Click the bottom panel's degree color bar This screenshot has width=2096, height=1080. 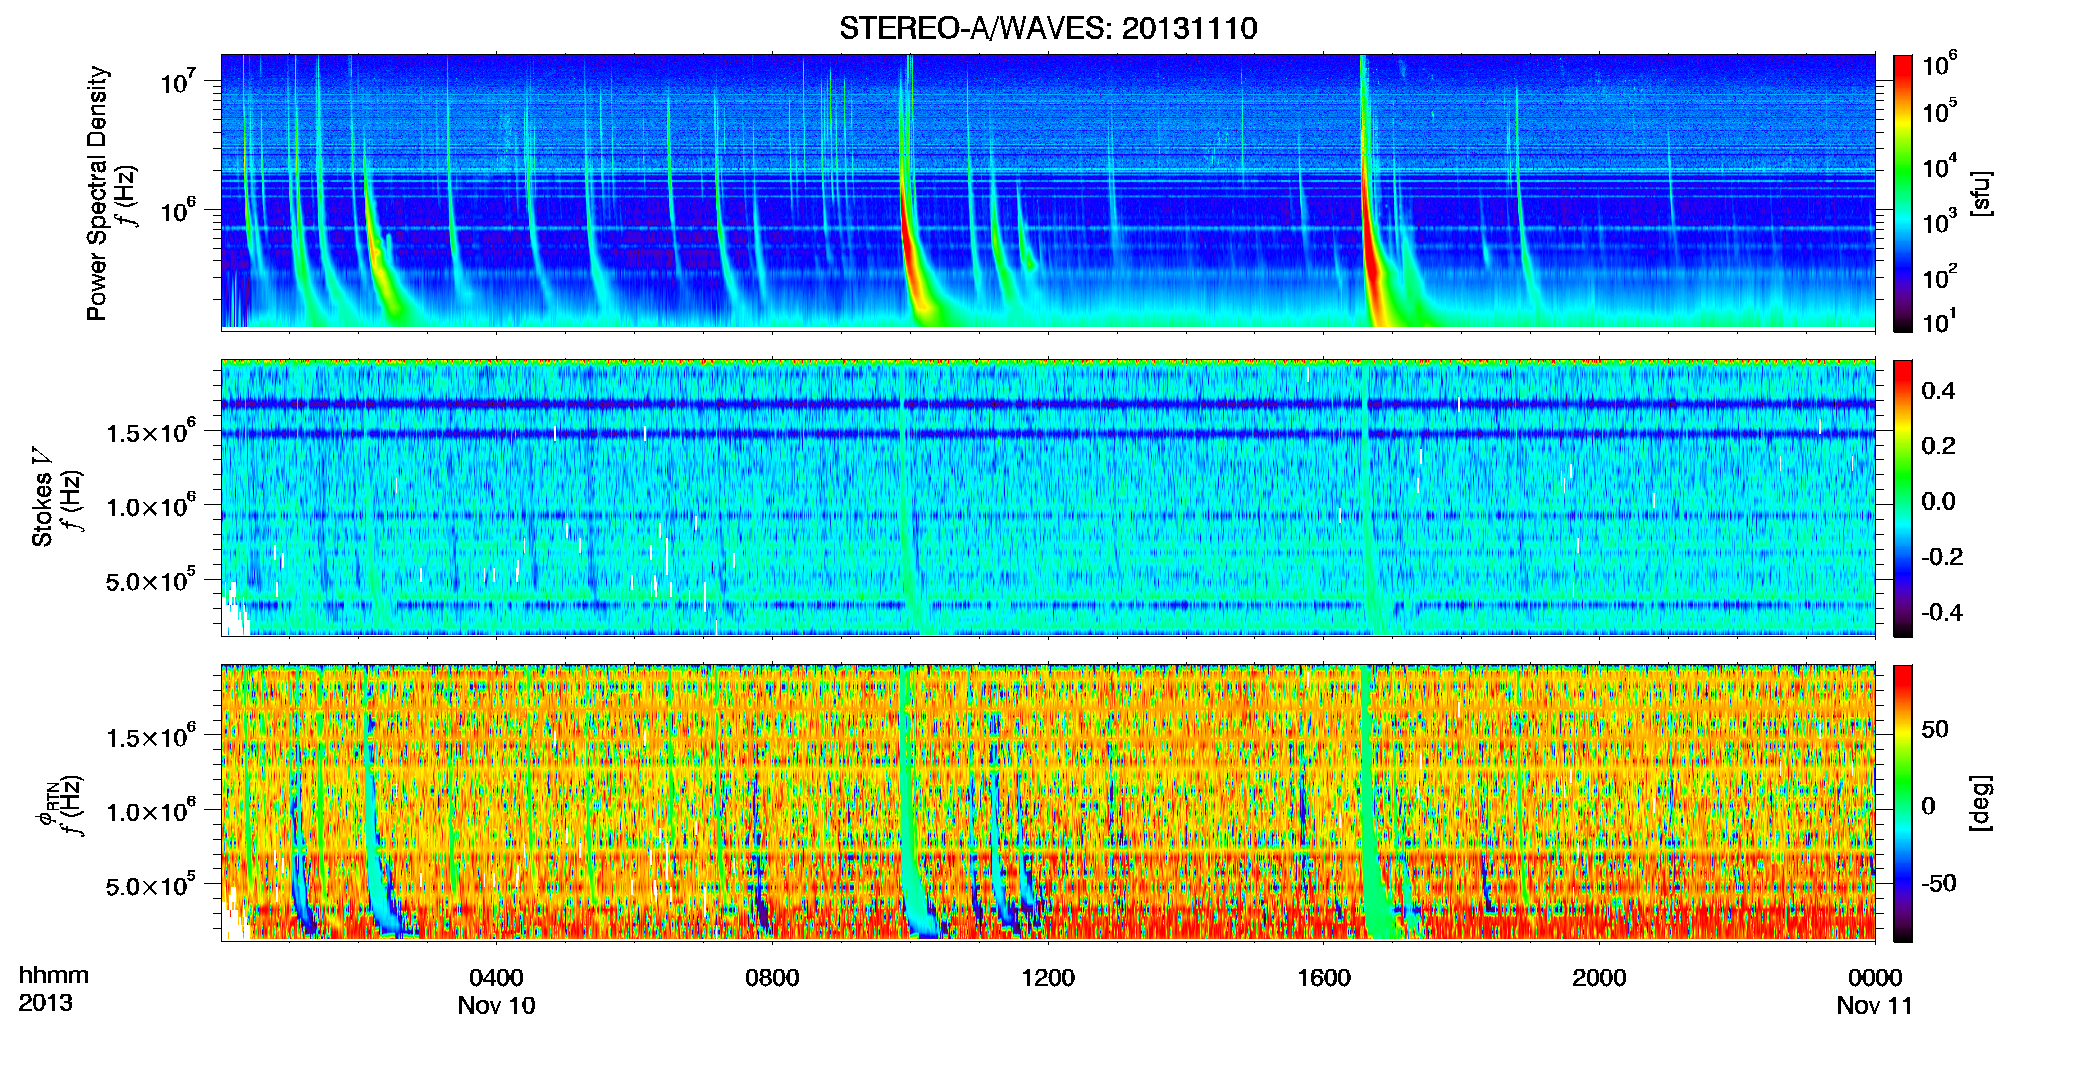pyautogui.click(x=1903, y=803)
